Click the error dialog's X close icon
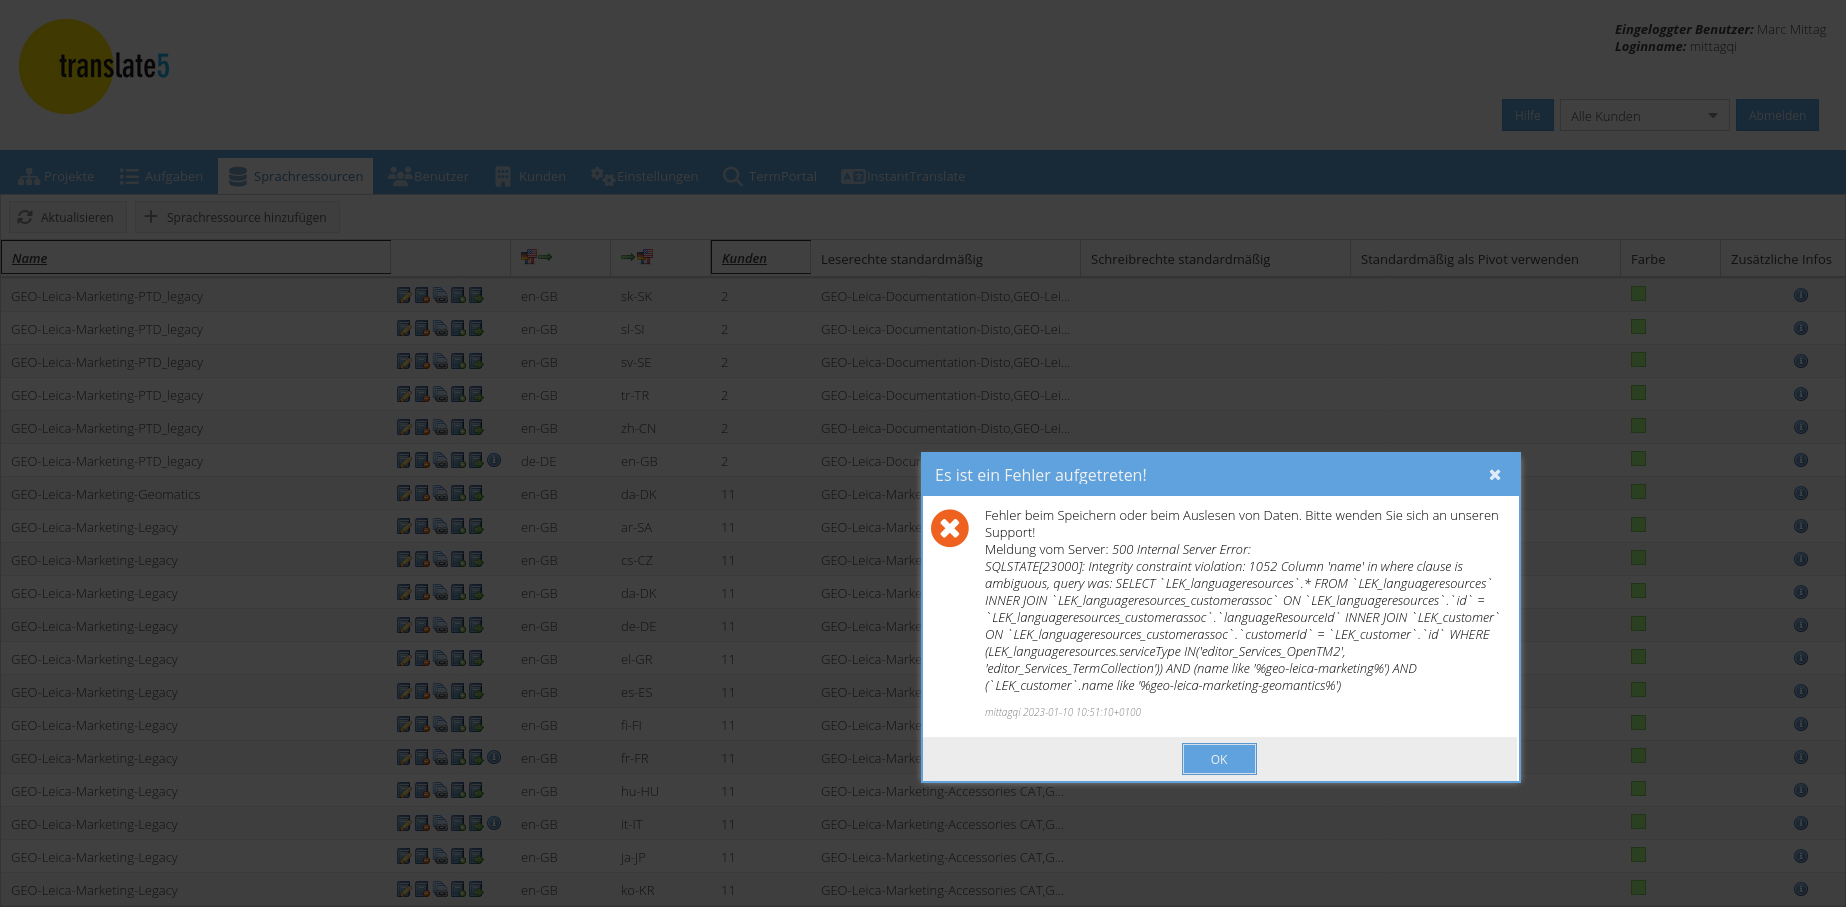Image resolution: width=1846 pixels, height=907 pixels. click(1494, 475)
